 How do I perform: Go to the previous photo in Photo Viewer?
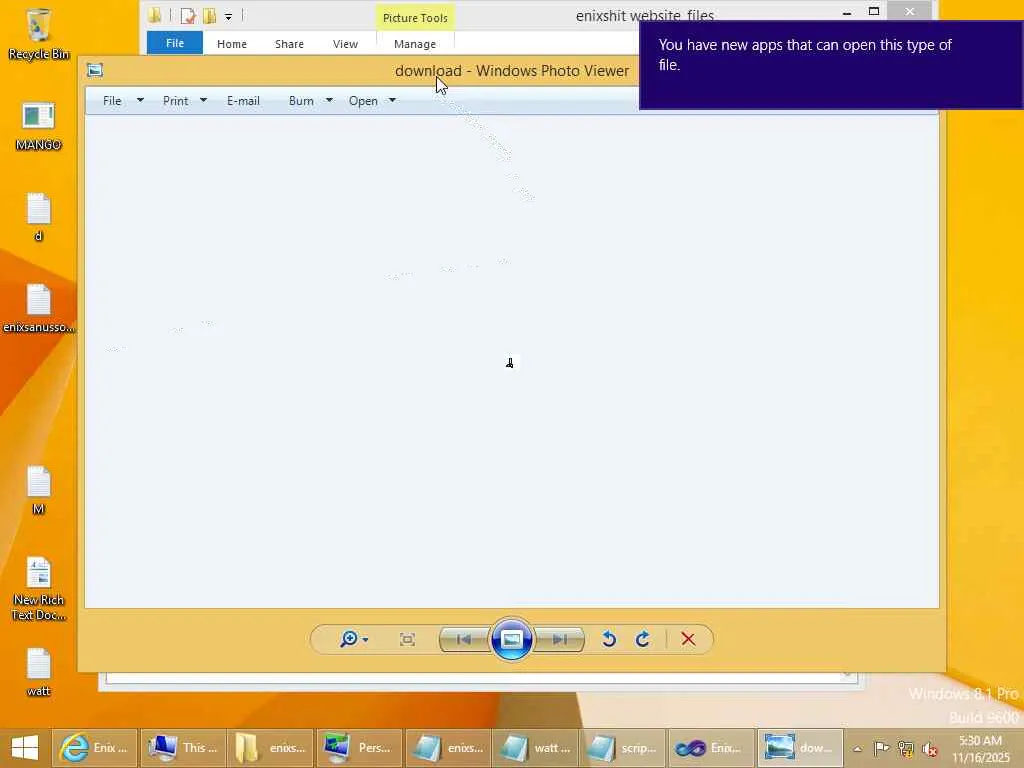coord(464,639)
